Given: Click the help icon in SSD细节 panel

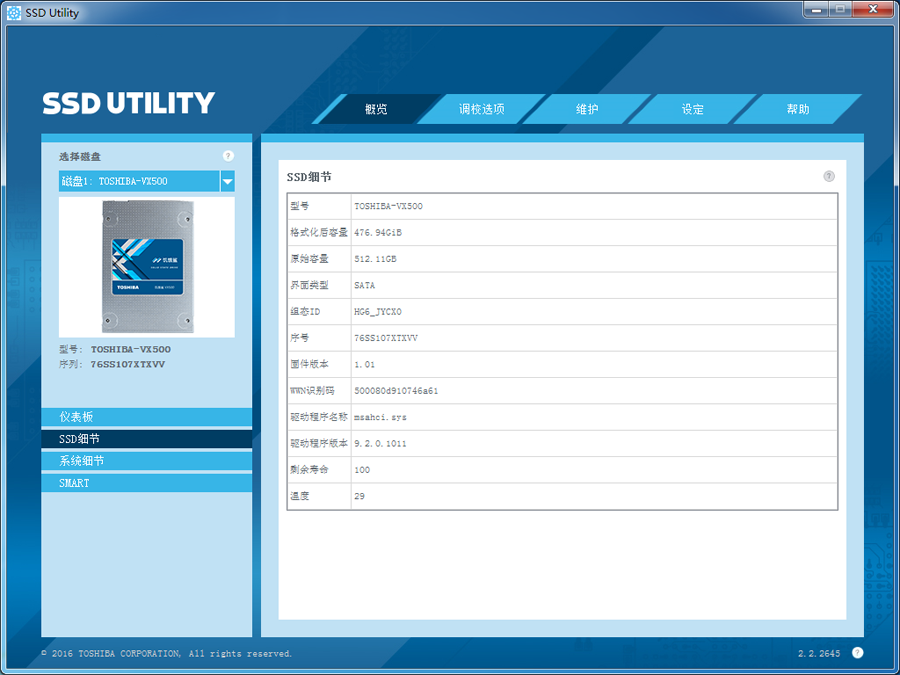Looking at the screenshot, I should click(x=829, y=176).
